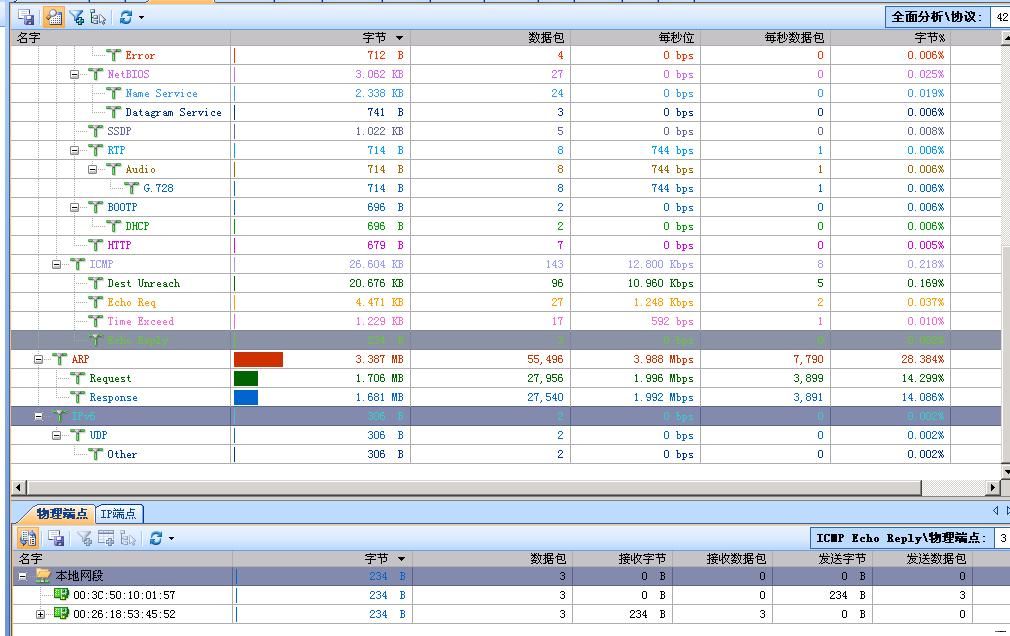Image resolution: width=1010 pixels, height=636 pixels.
Task: Click the save icon in the endpoint panel toolbar
Action: point(56,538)
